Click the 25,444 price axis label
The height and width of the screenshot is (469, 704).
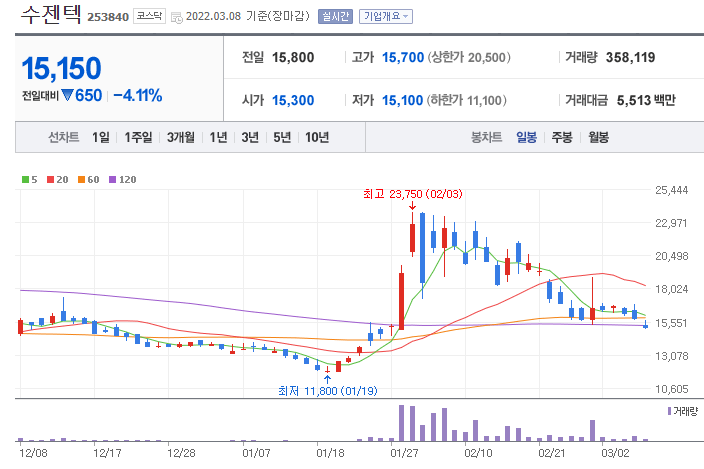pos(671,190)
